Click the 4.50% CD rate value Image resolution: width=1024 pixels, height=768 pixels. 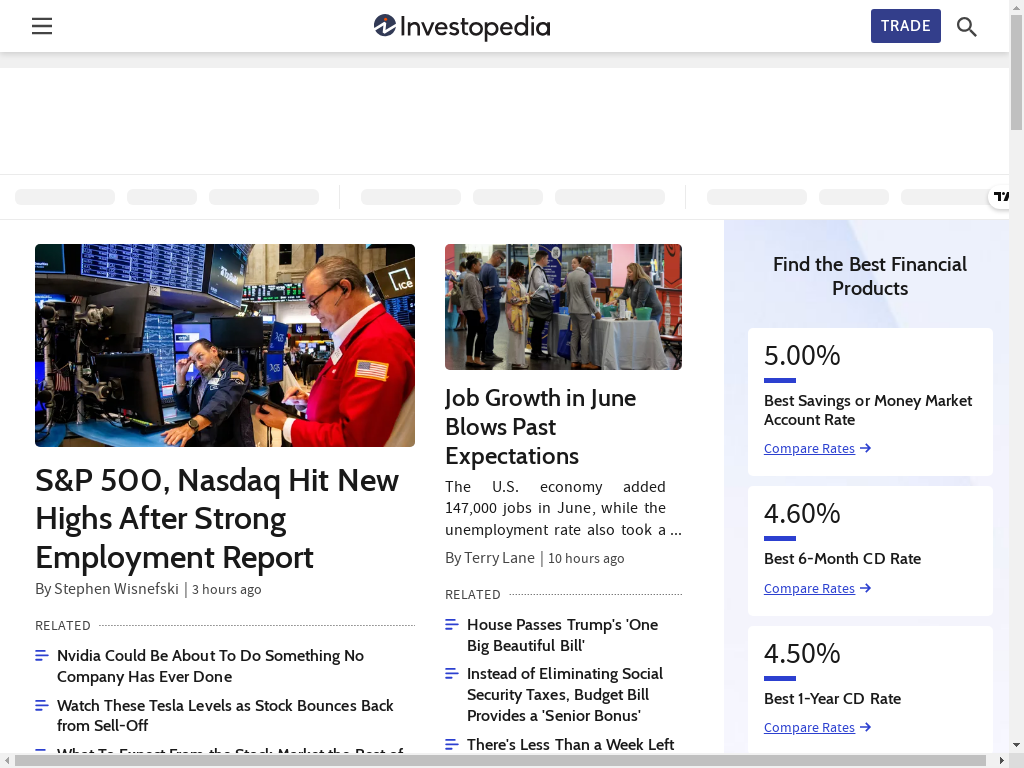click(802, 654)
